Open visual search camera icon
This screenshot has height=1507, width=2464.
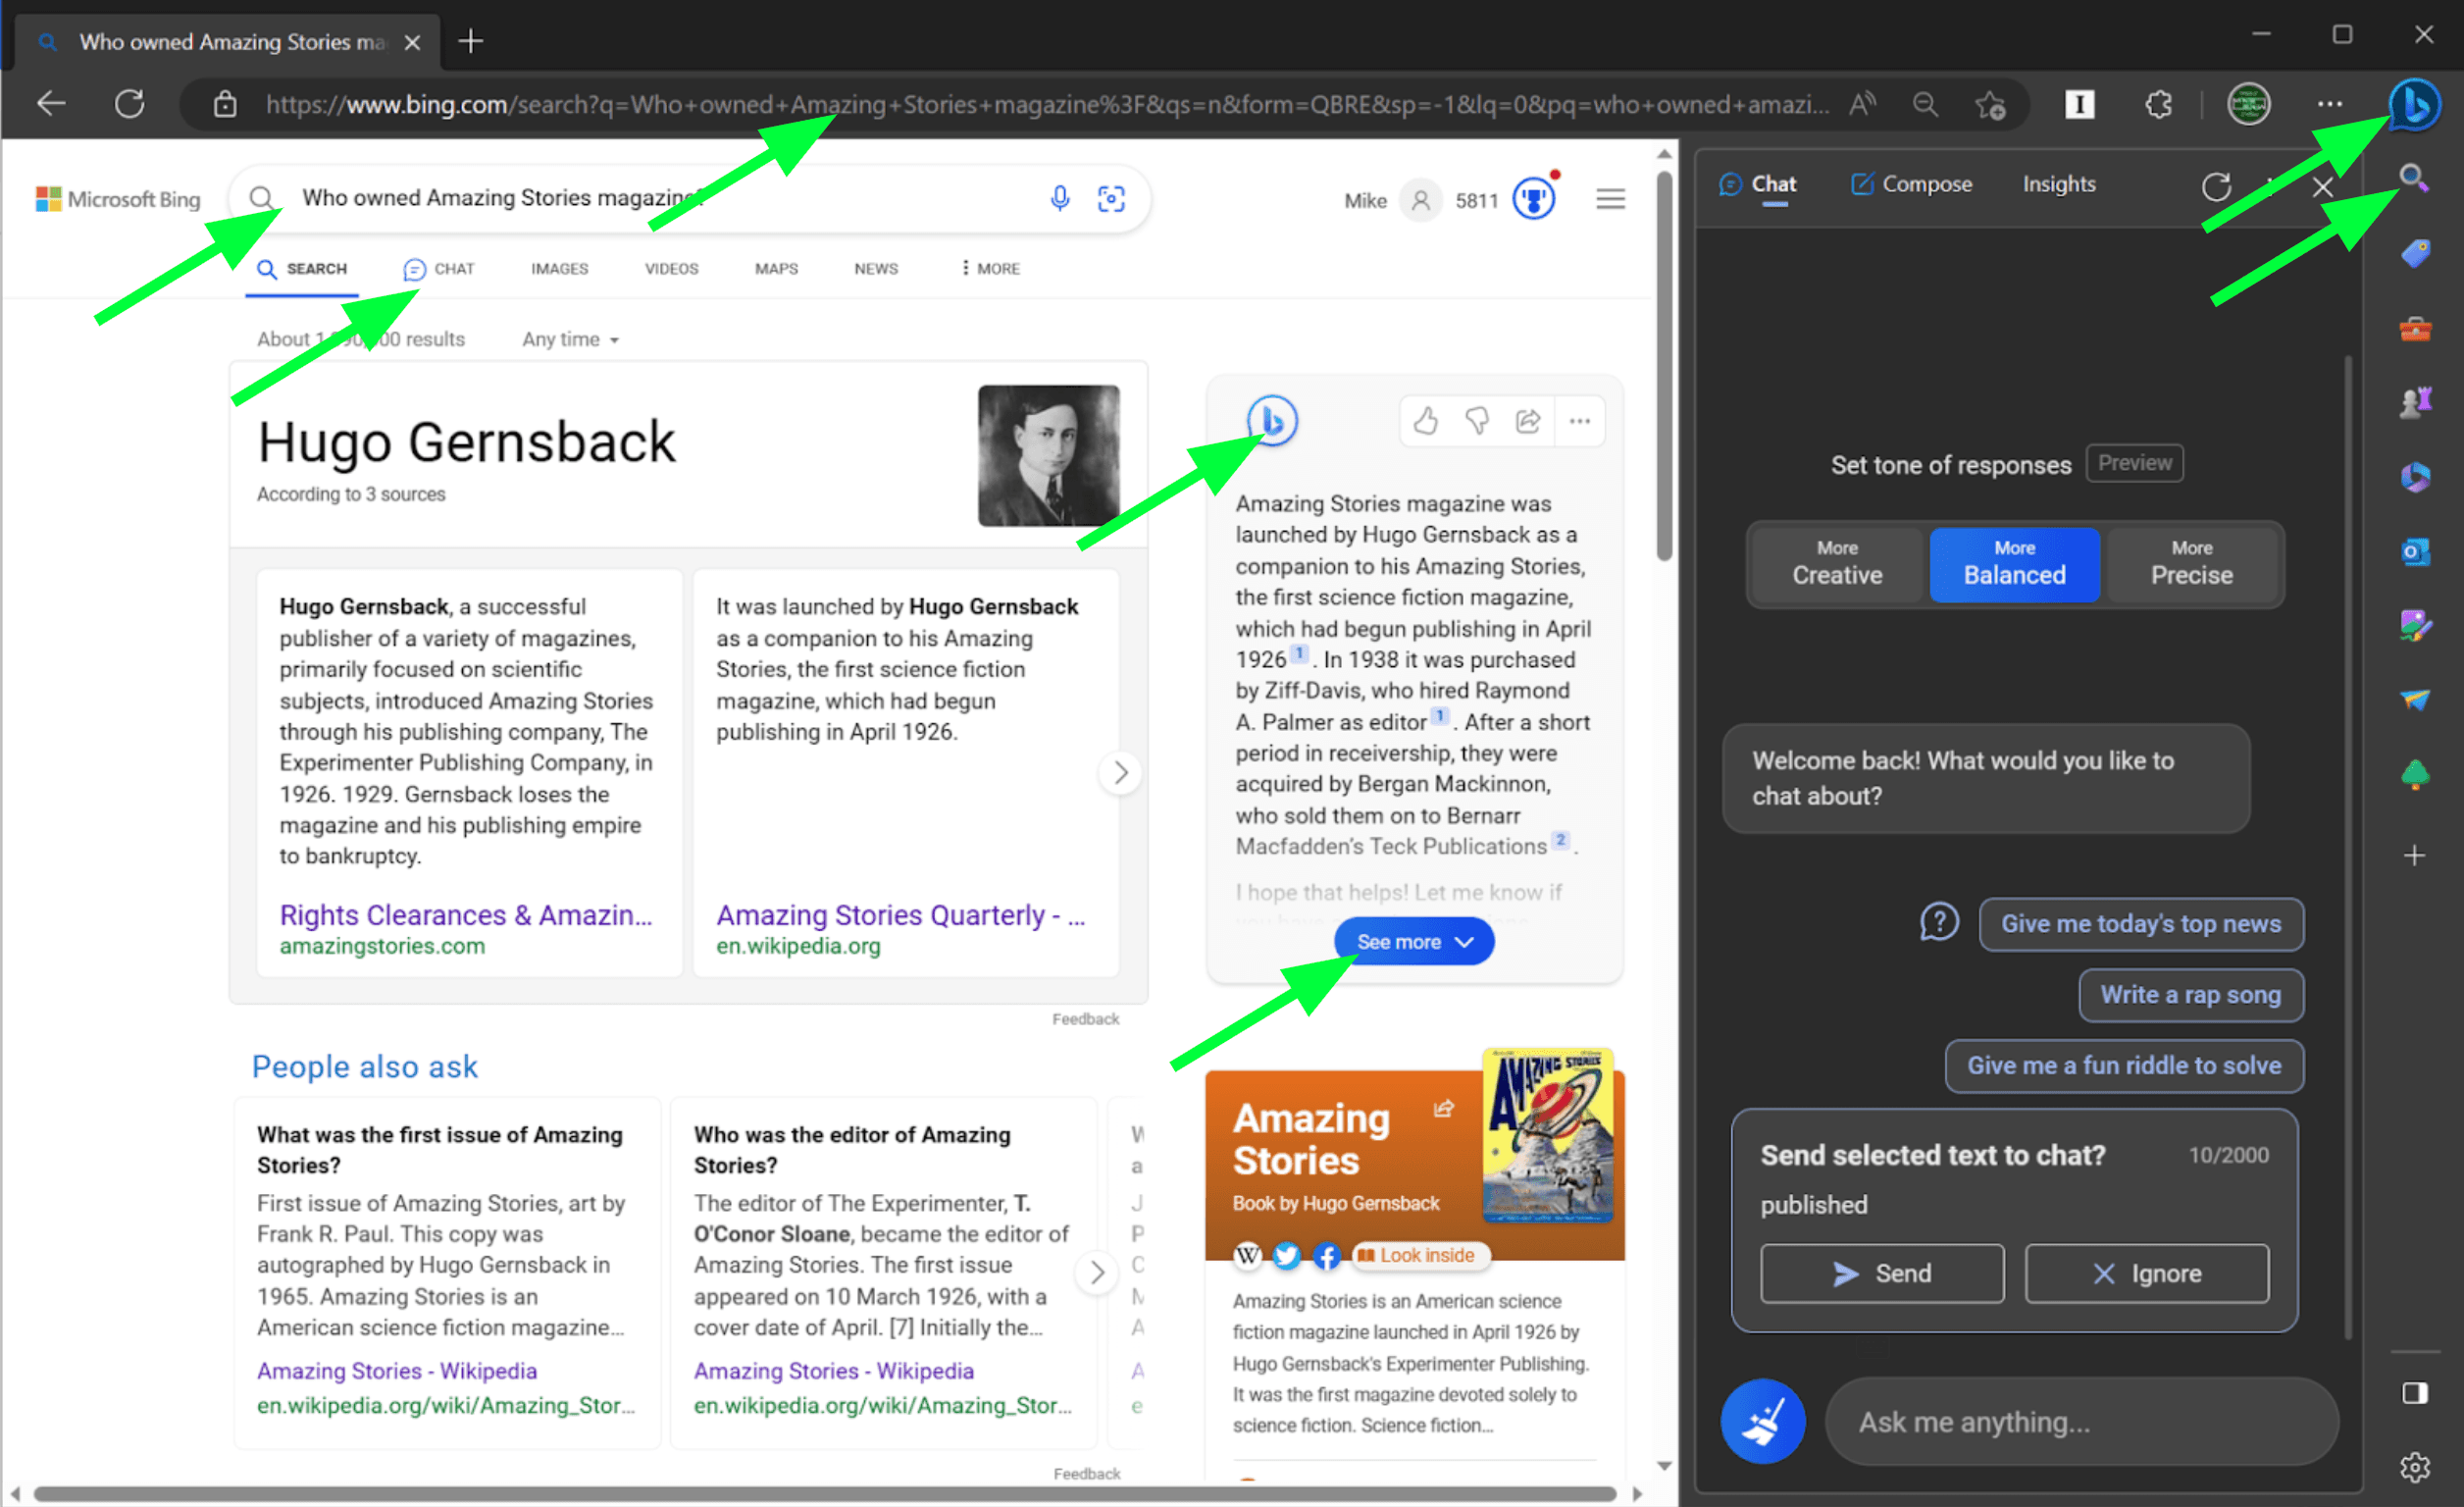[1111, 198]
